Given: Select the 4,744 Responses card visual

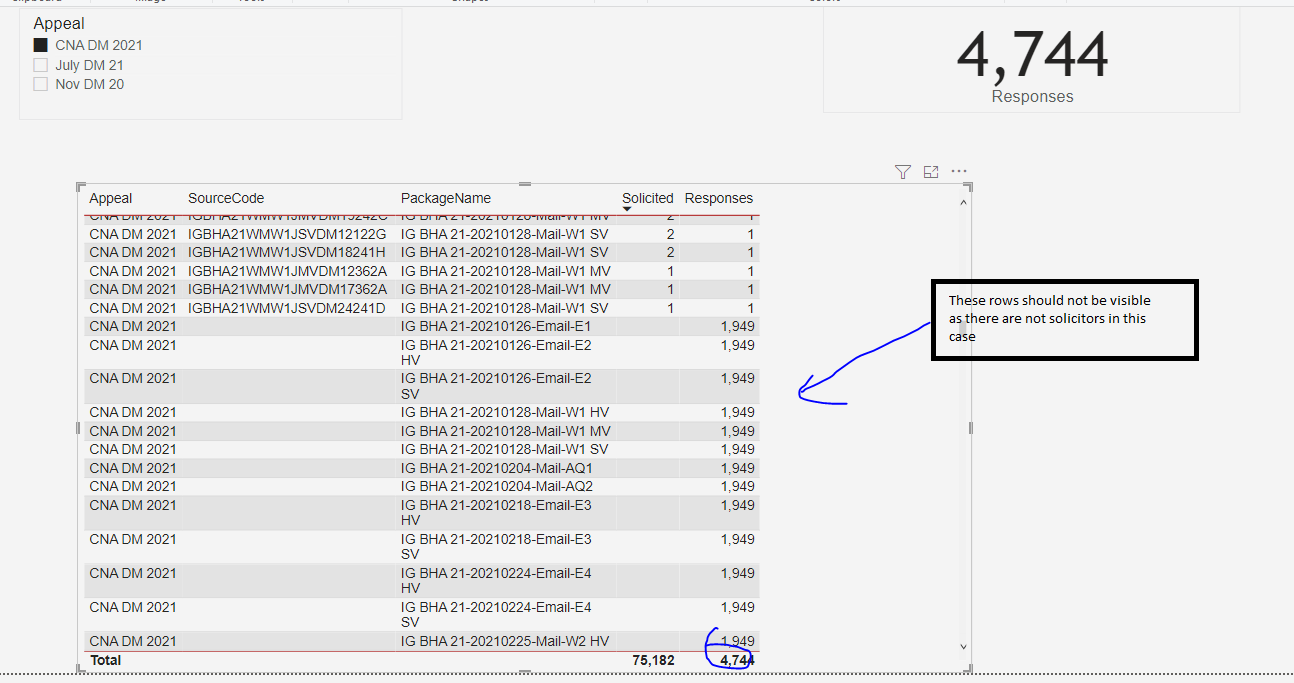Looking at the screenshot, I should [1031, 60].
